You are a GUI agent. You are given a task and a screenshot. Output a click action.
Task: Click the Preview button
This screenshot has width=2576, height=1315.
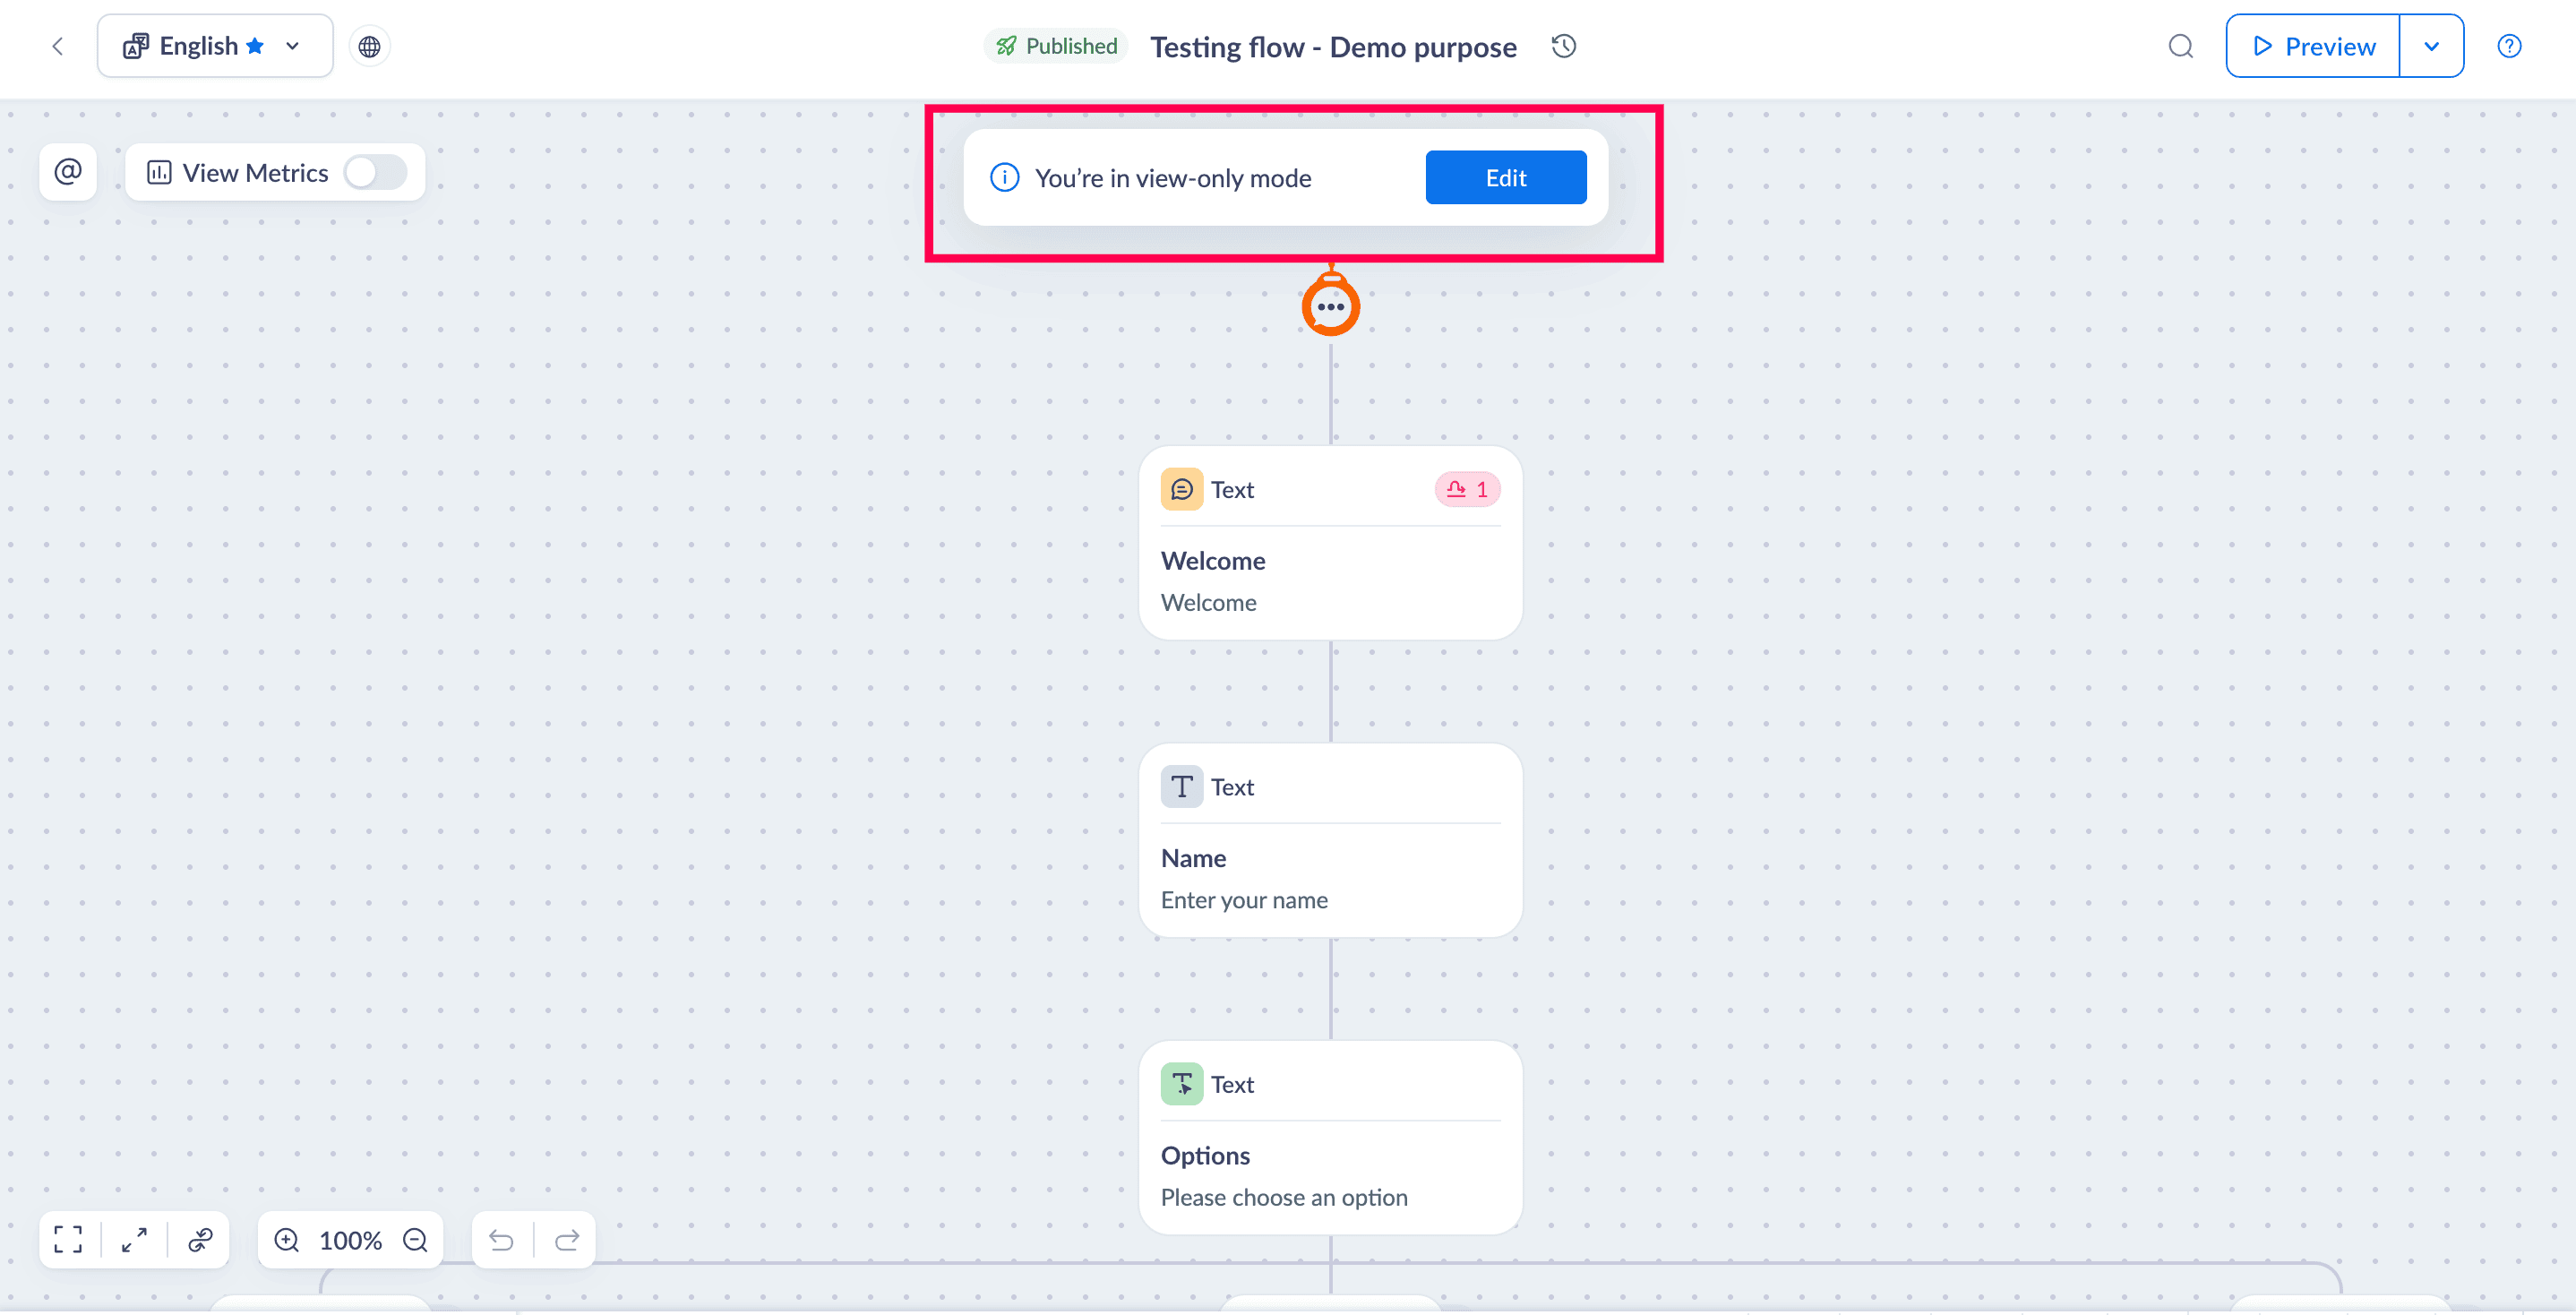tap(2312, 46)
